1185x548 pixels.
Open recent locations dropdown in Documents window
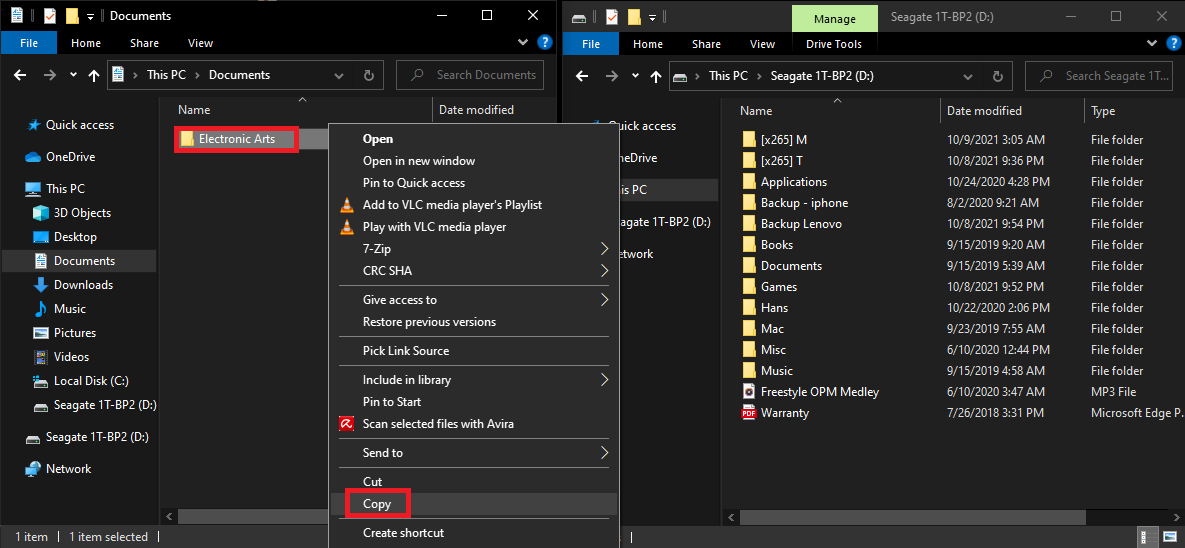point(73,75)
